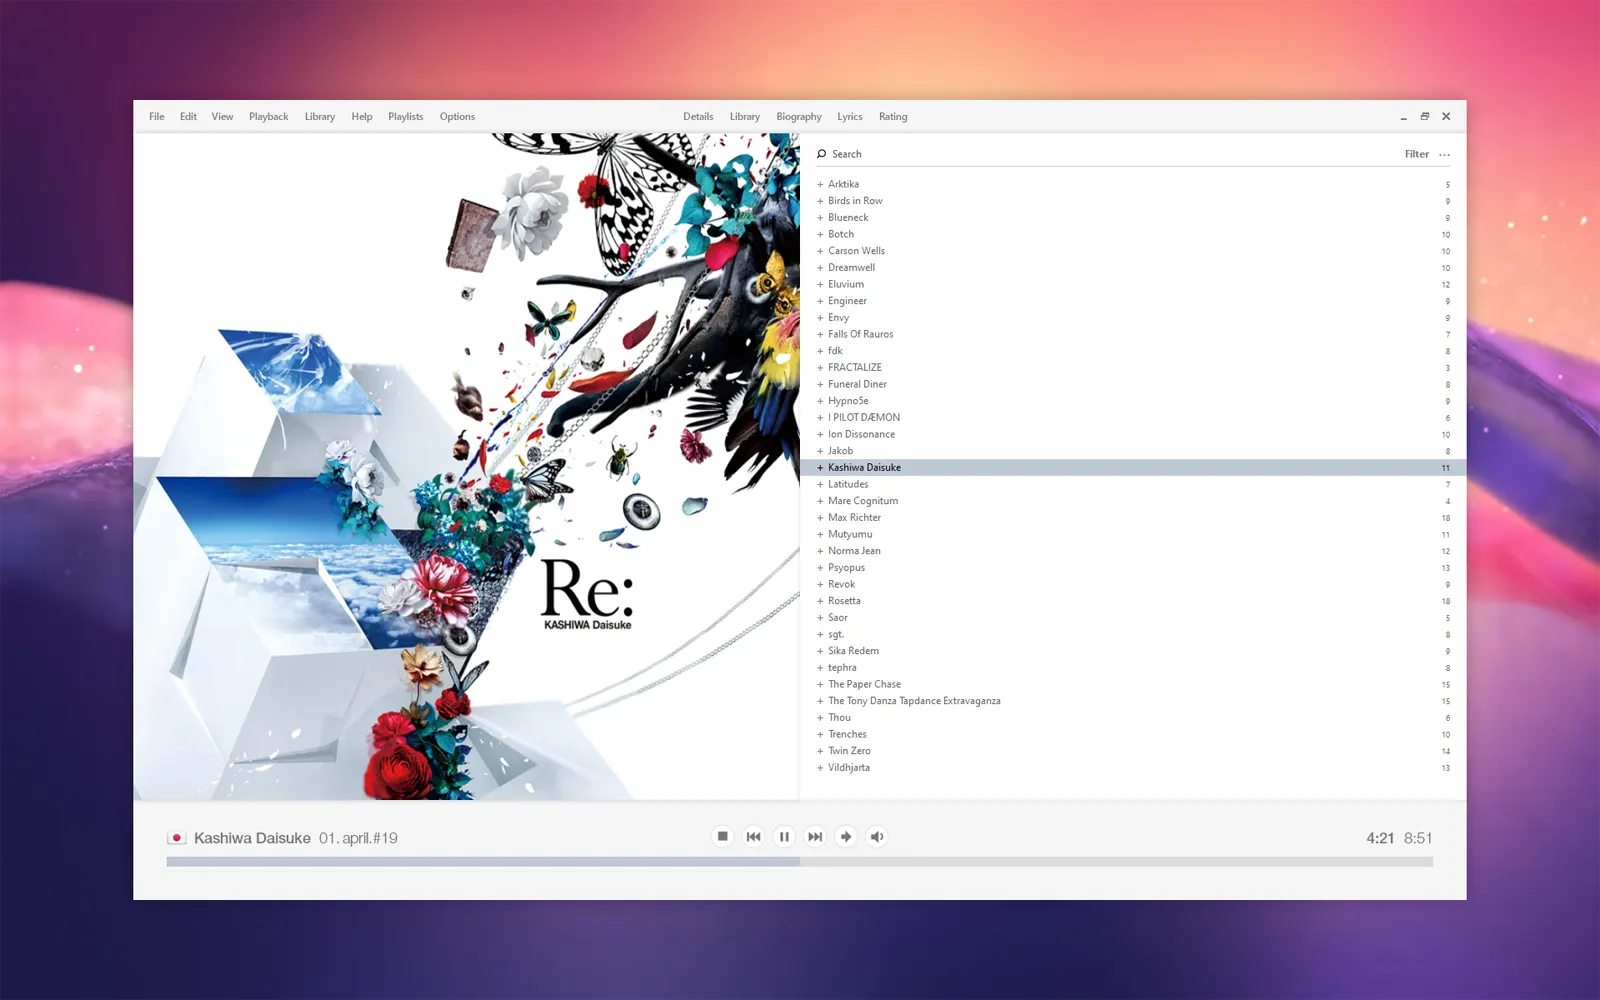The image size is (1600, 1000).
Task: Expand the Max Richter artist node
Action: pyautogui.click(x=820, y=518)
